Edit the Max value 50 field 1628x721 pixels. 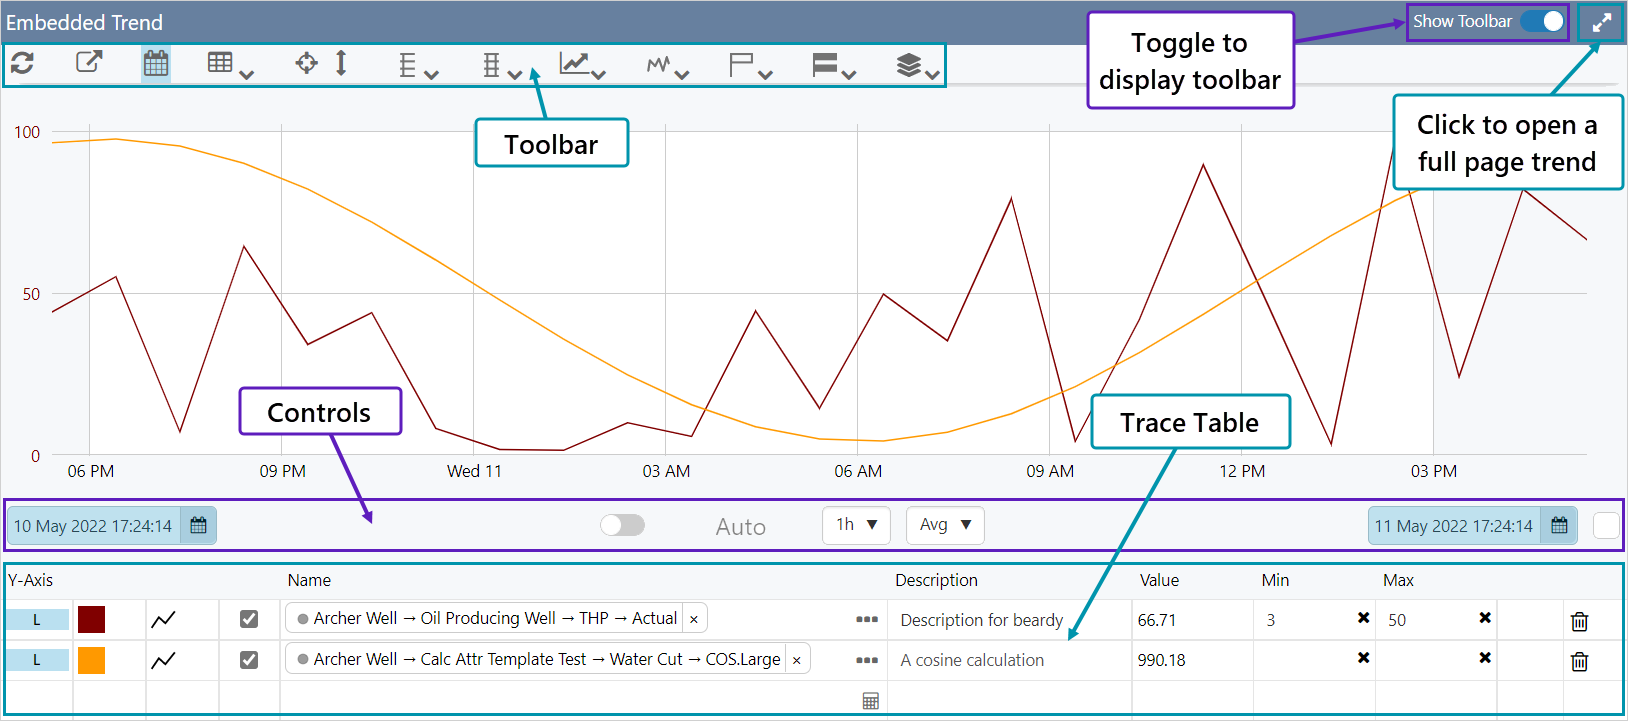[x=1427, y=620]
